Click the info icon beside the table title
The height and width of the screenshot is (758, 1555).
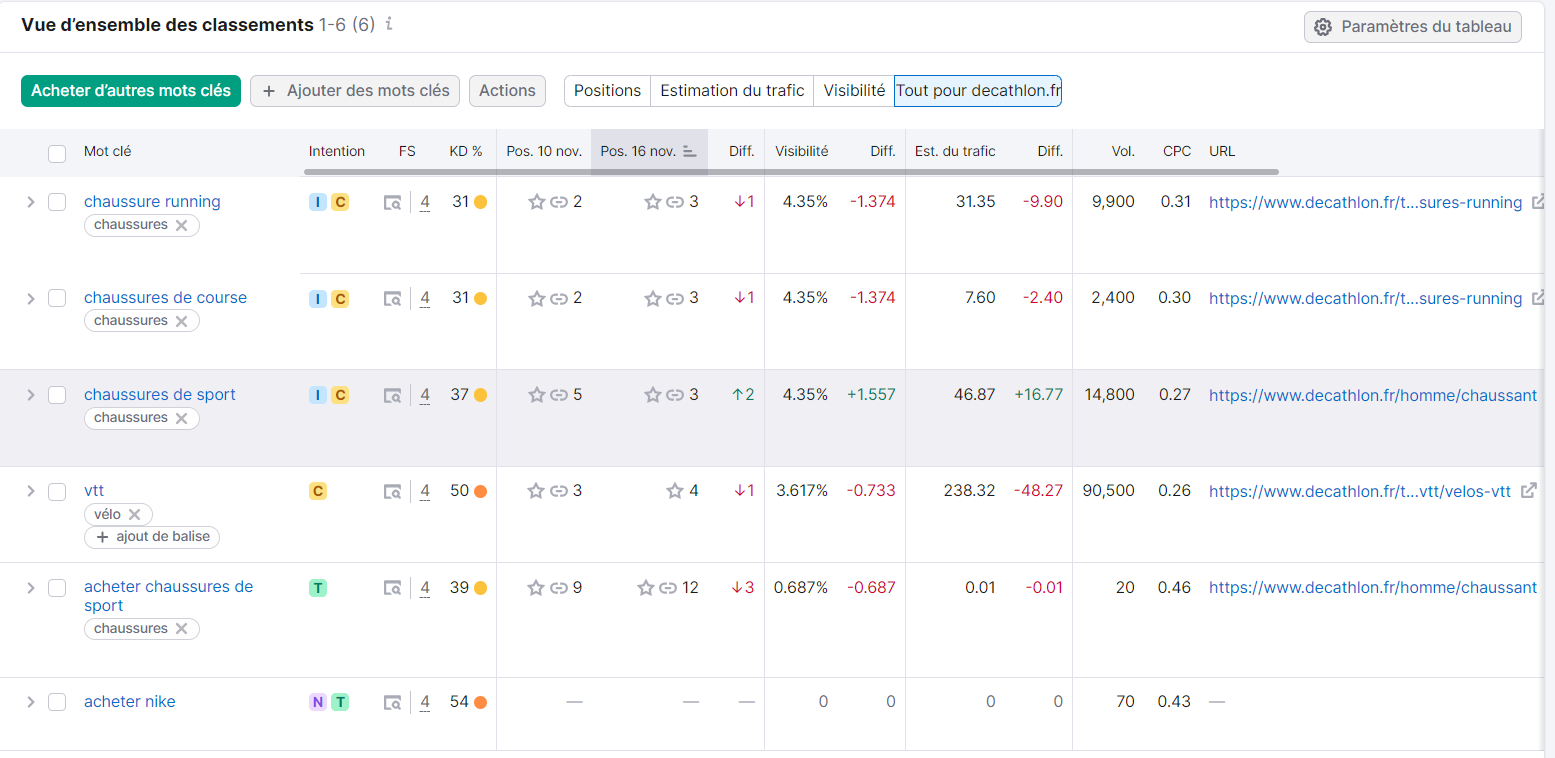(x=389, y=24)
